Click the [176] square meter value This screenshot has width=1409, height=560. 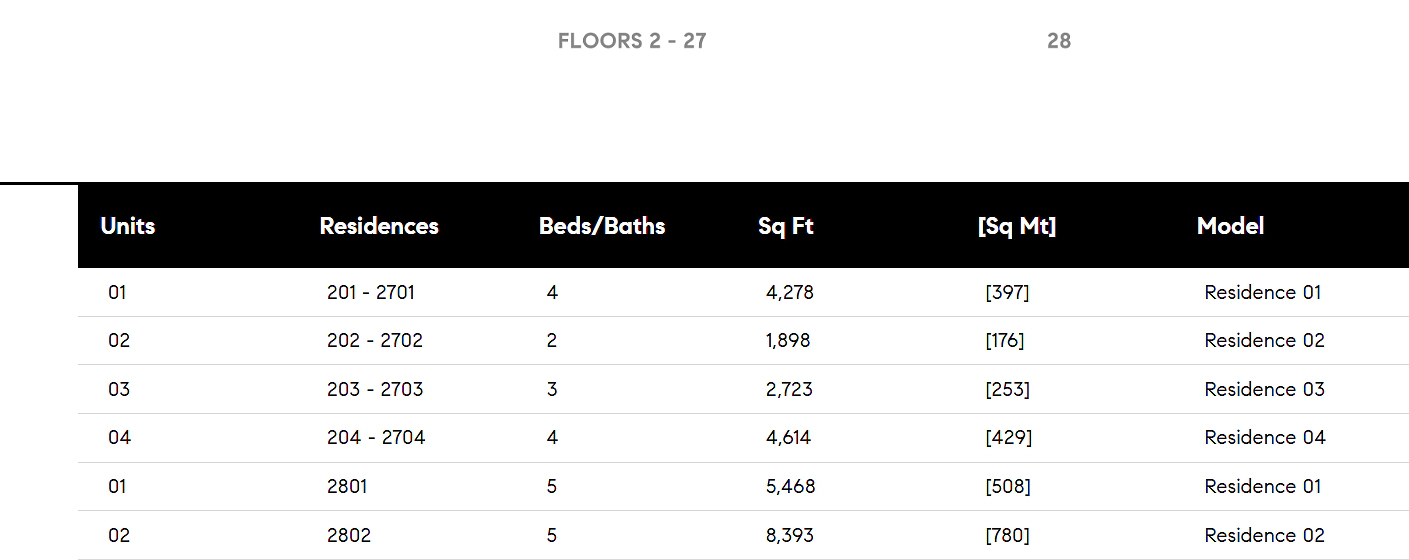pyautogui.click(x=1005, y=341)
